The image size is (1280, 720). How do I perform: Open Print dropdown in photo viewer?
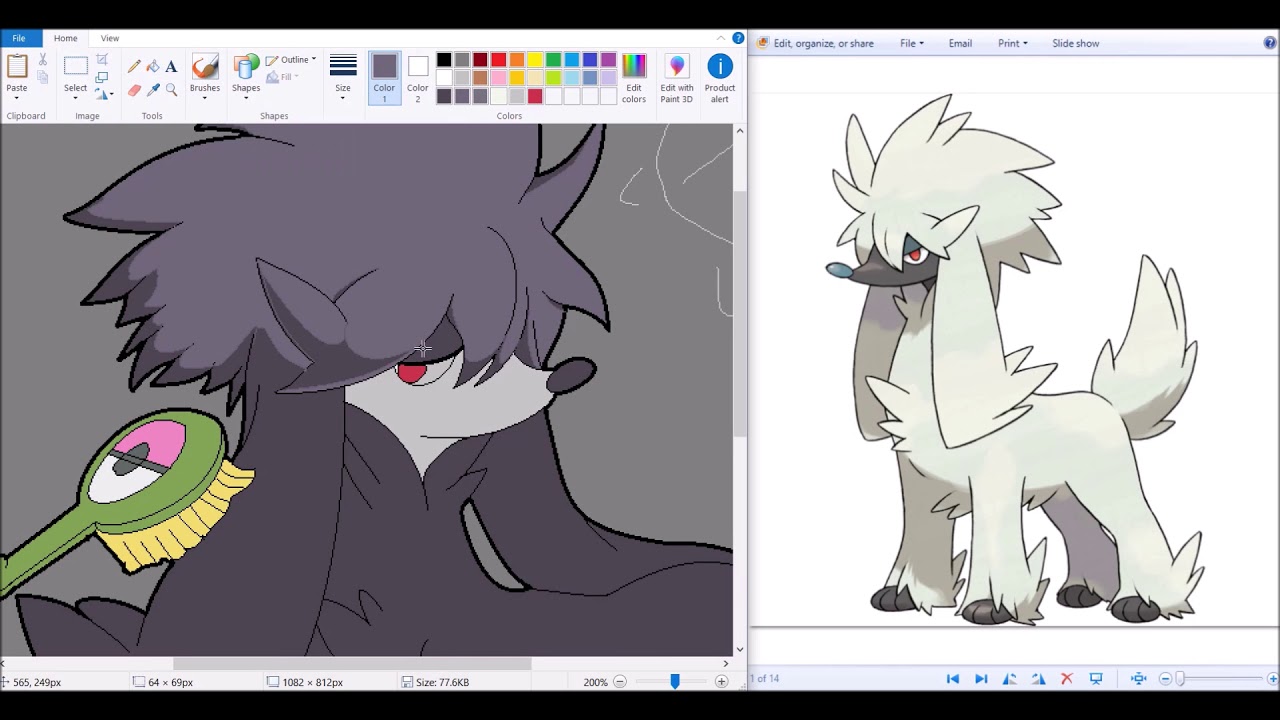coord(1012,43)
